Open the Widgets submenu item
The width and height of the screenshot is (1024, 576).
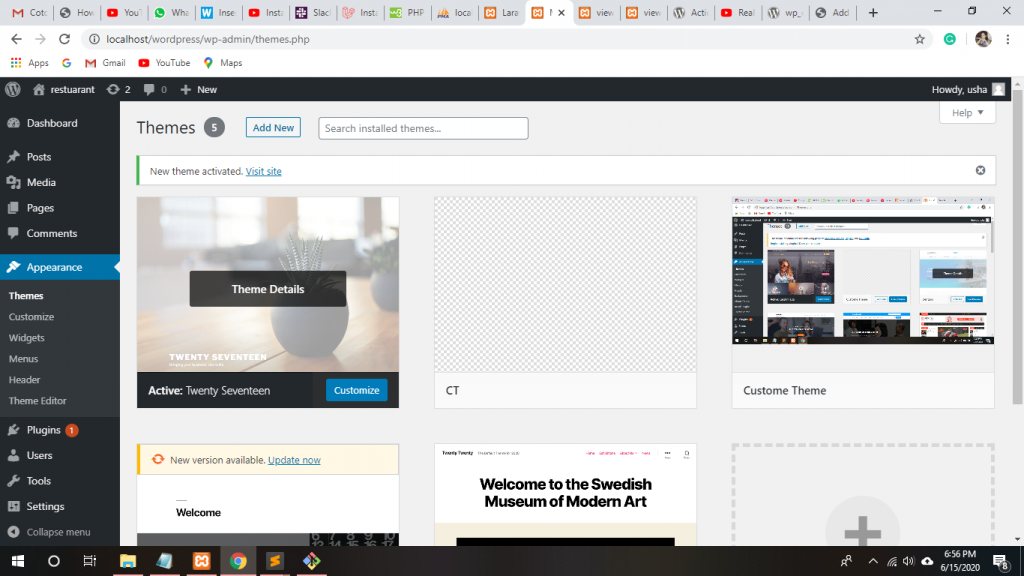27,338
